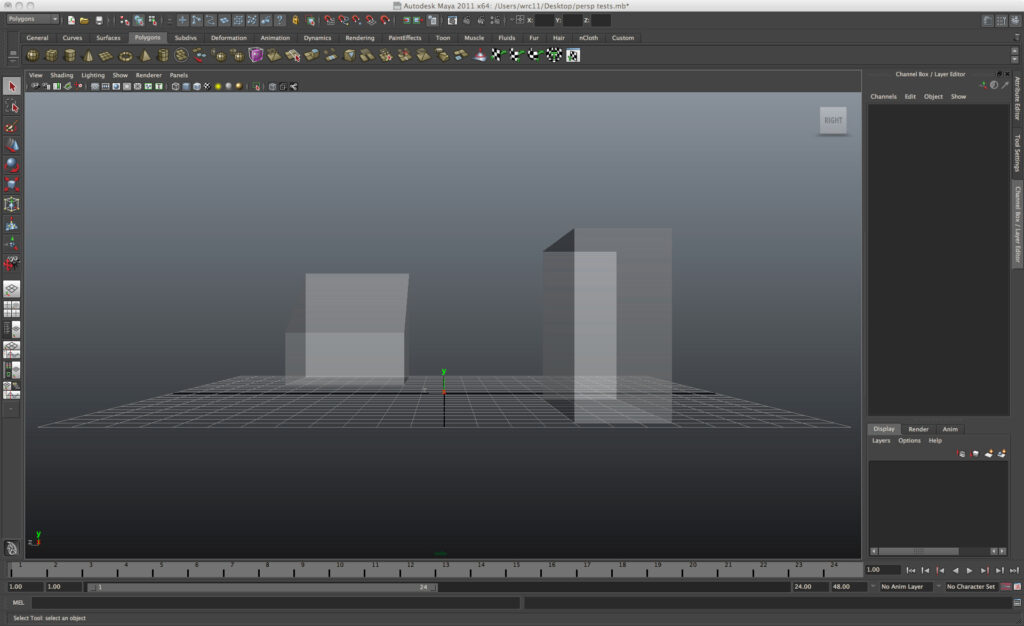
Task: Open the No Anim Layer dropdown
Action: coord(905,587)
